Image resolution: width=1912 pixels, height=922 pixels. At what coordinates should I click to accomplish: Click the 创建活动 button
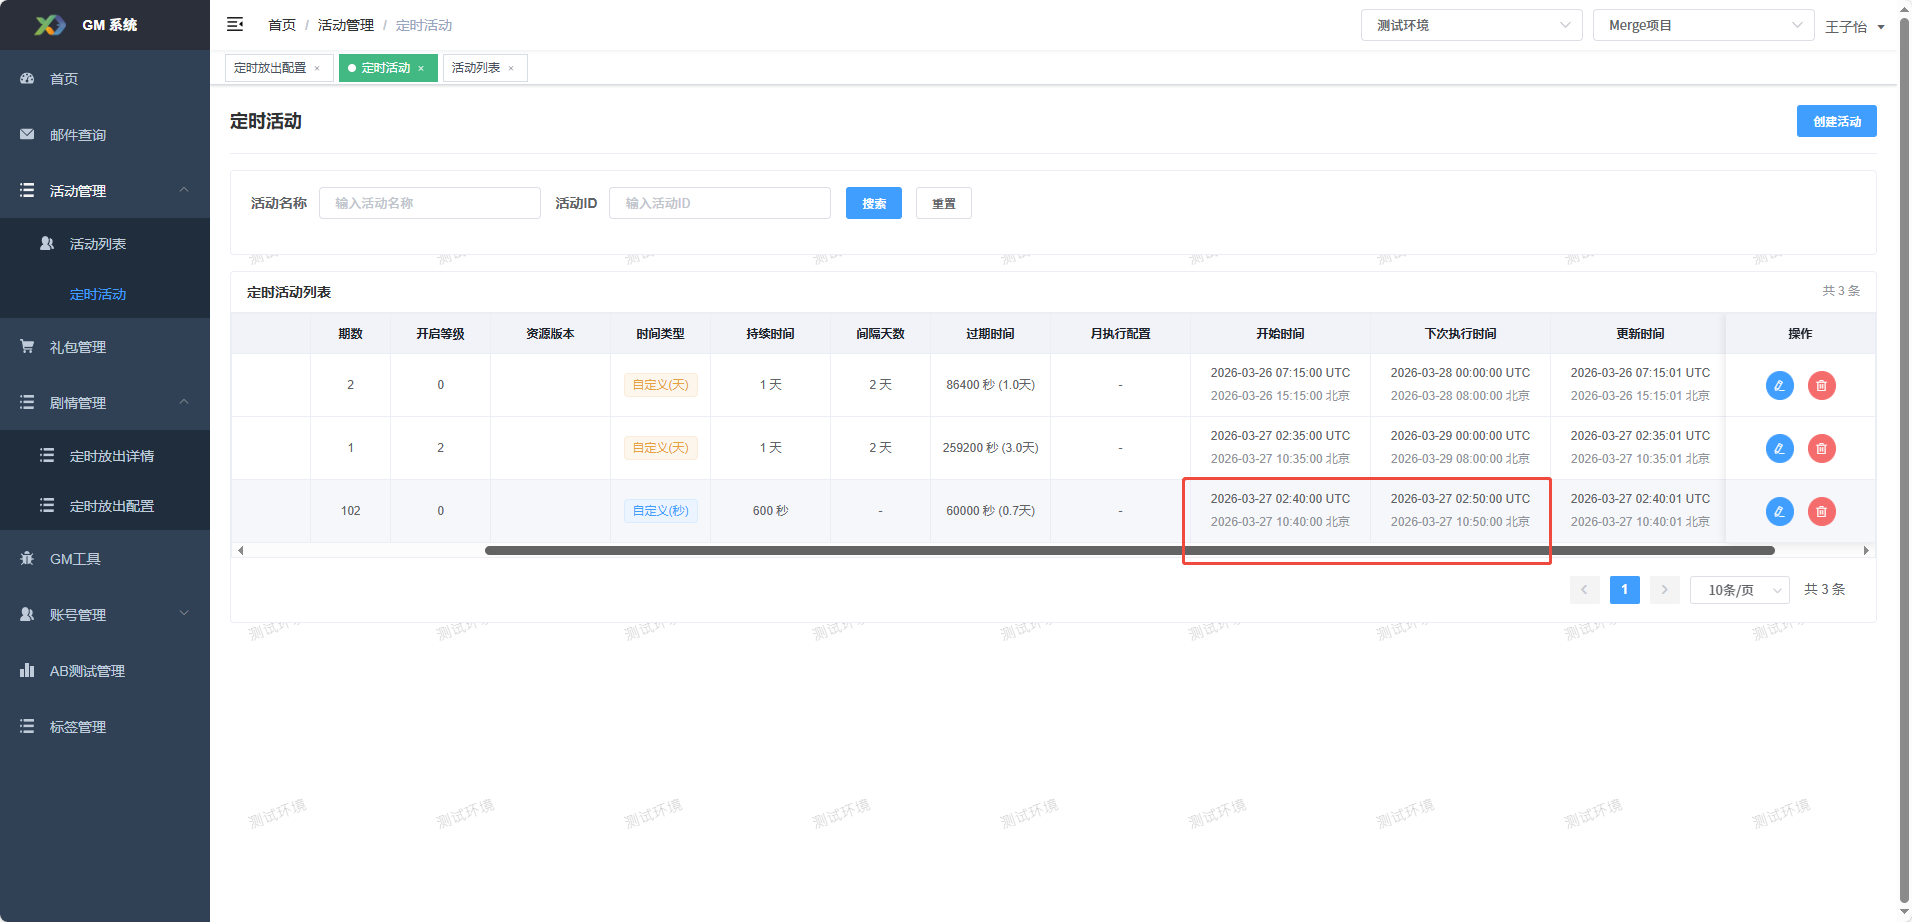[x=1836, y=121]
